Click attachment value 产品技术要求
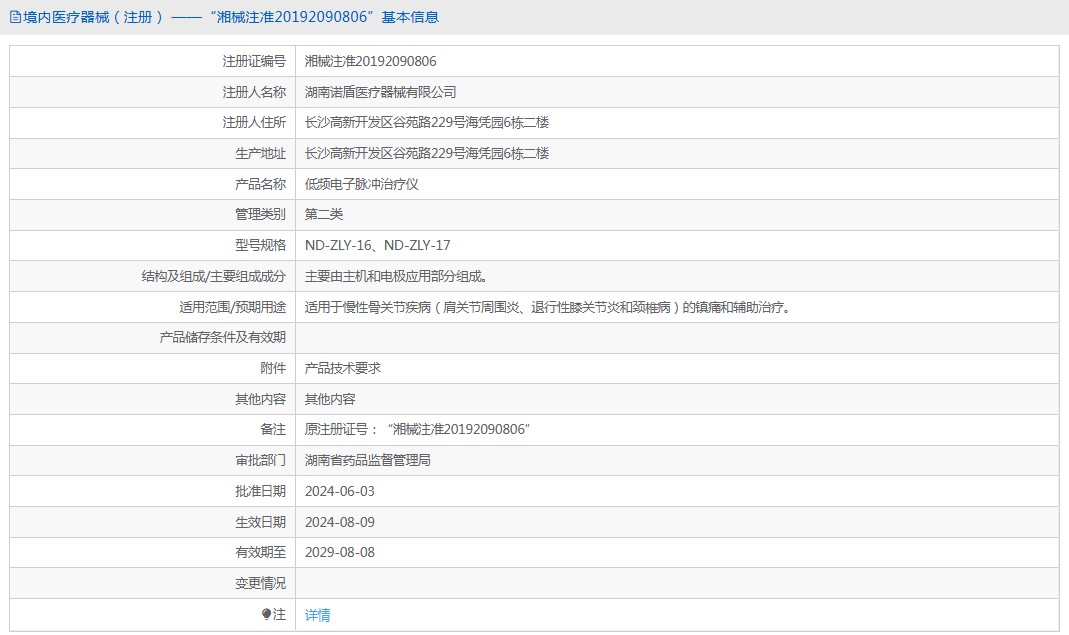This screenshot has height=635, width=1069. click(343, 368)
